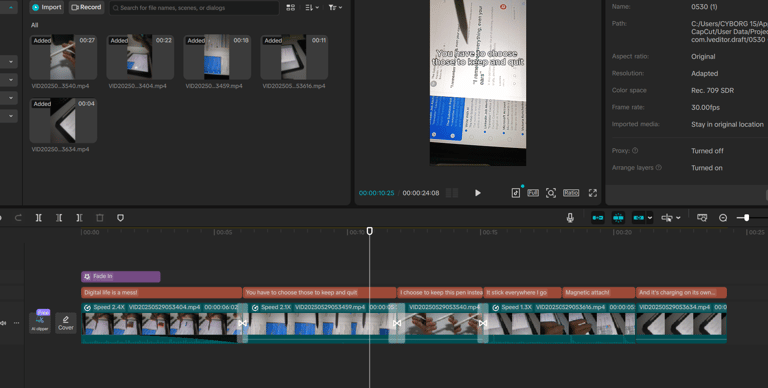Viewport: 768px width, 388px height.
Task: Select the Fade In effect clip
Action: click(120, 277)
